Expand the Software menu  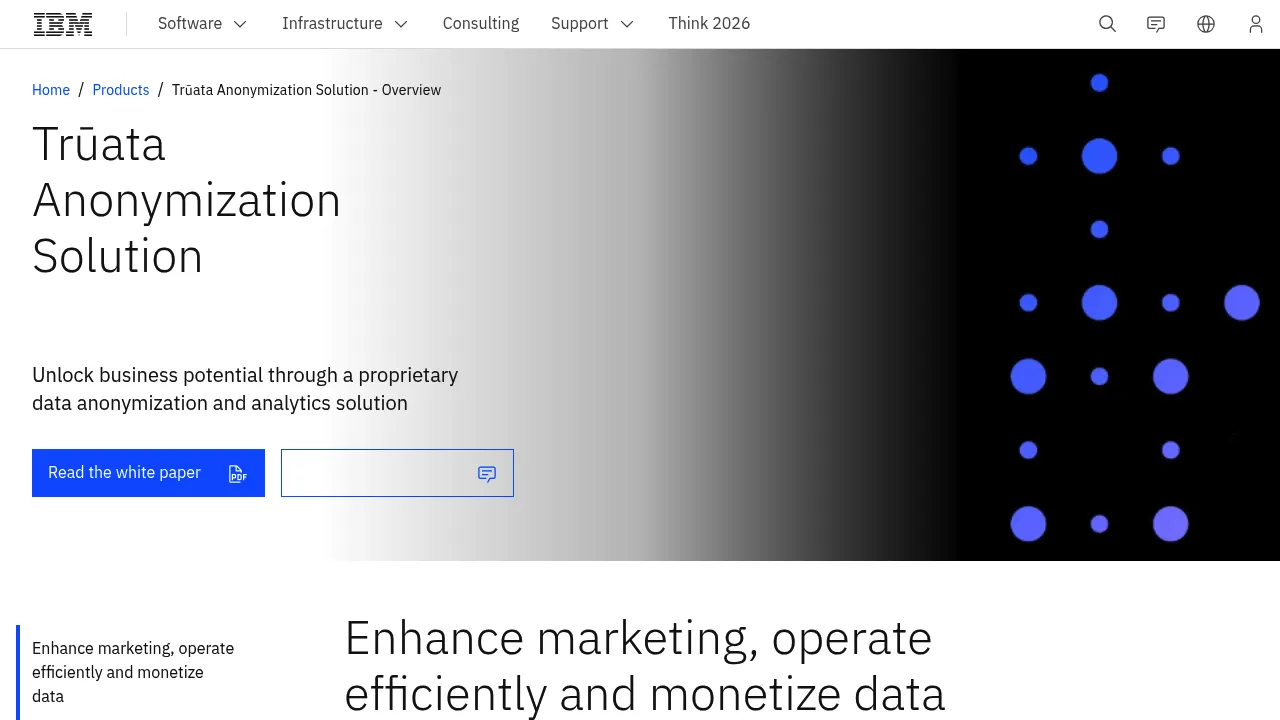(202, 24)
